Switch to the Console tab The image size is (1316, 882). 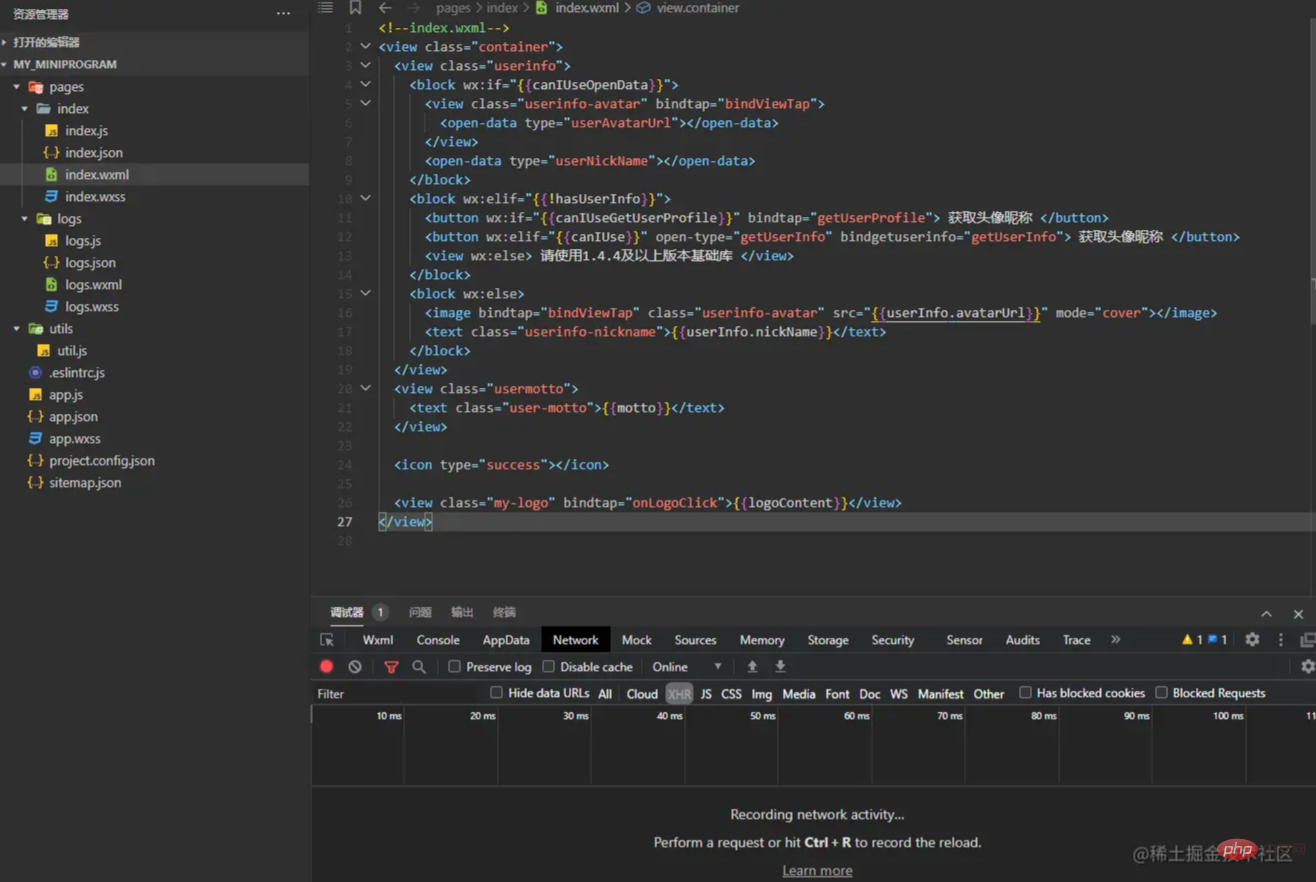[438, 640]
